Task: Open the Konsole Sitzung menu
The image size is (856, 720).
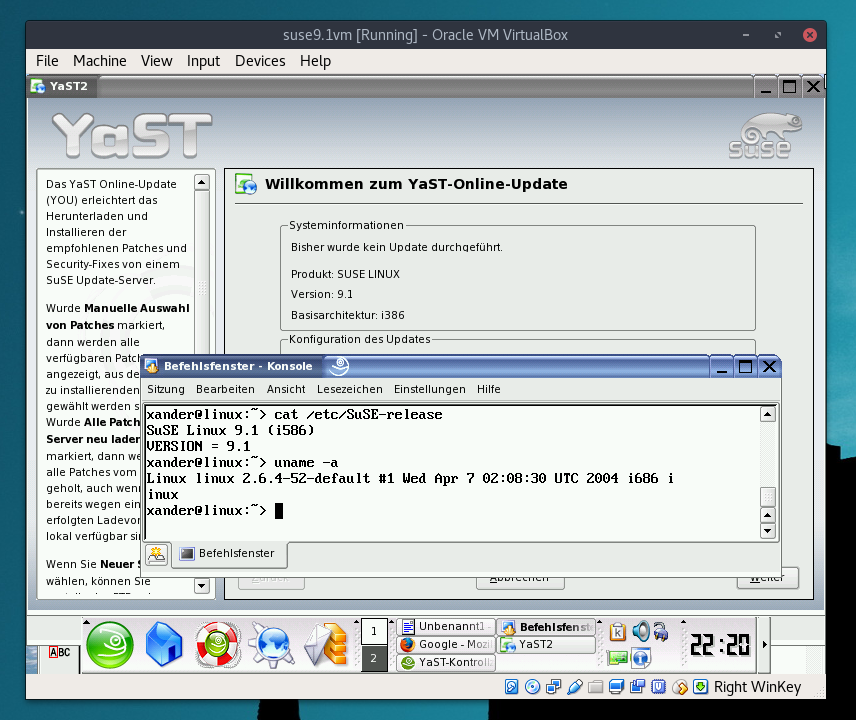Action: pyautogui.click(x=166, y=389)
